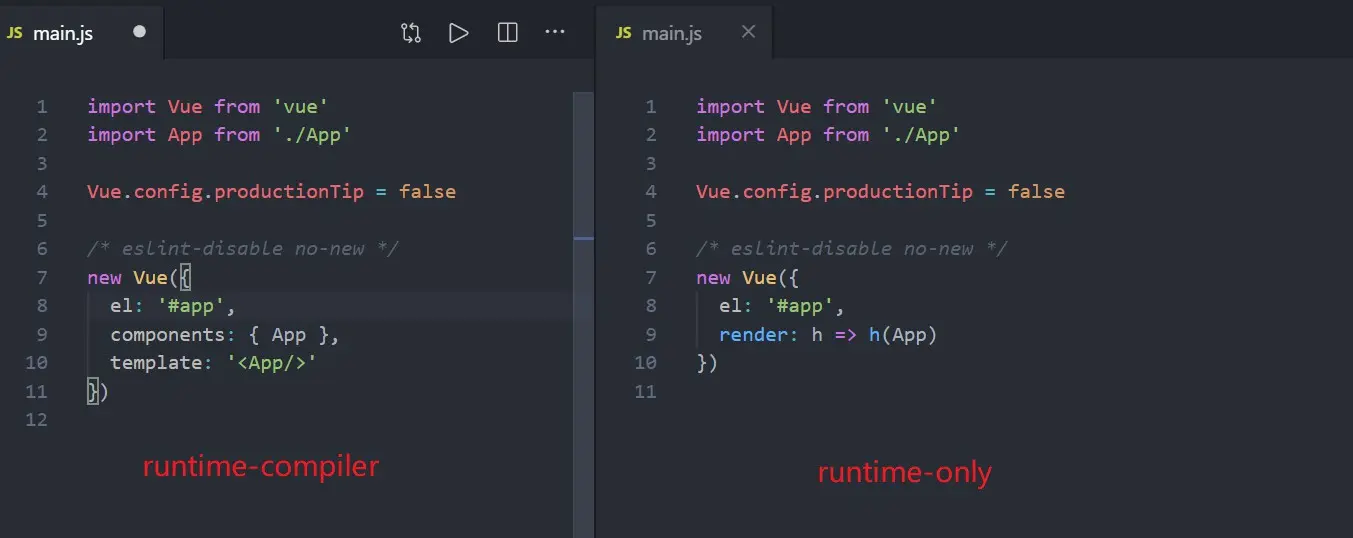Split the editor with split icon
The height and width of the screenshot is (538, 1353).
click(x=508, y=33)
